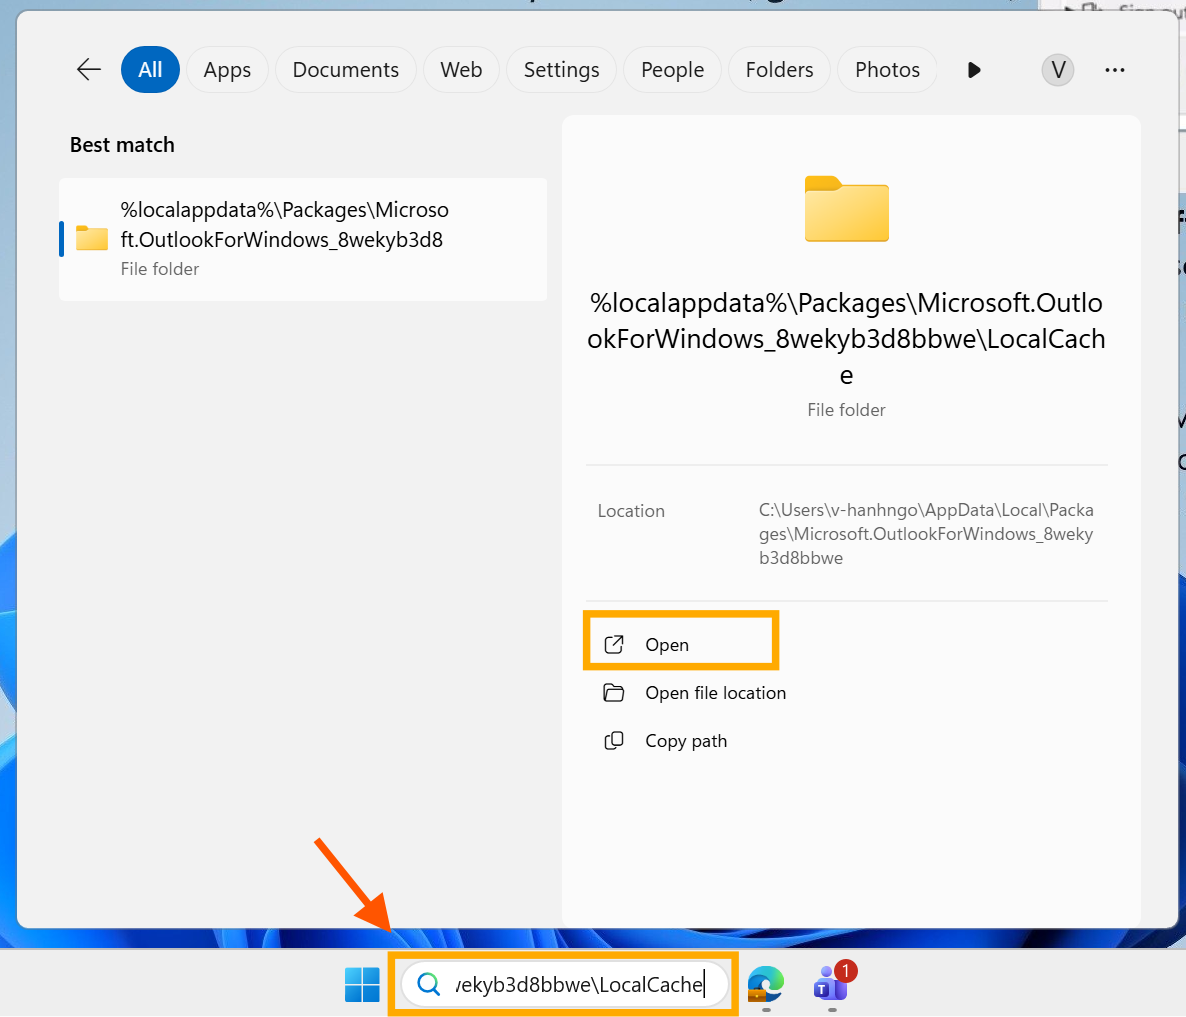Open Microsoft Teams from the taskbar
This screenshot has height=1017, width=1186.
click(x=831, y=984)
